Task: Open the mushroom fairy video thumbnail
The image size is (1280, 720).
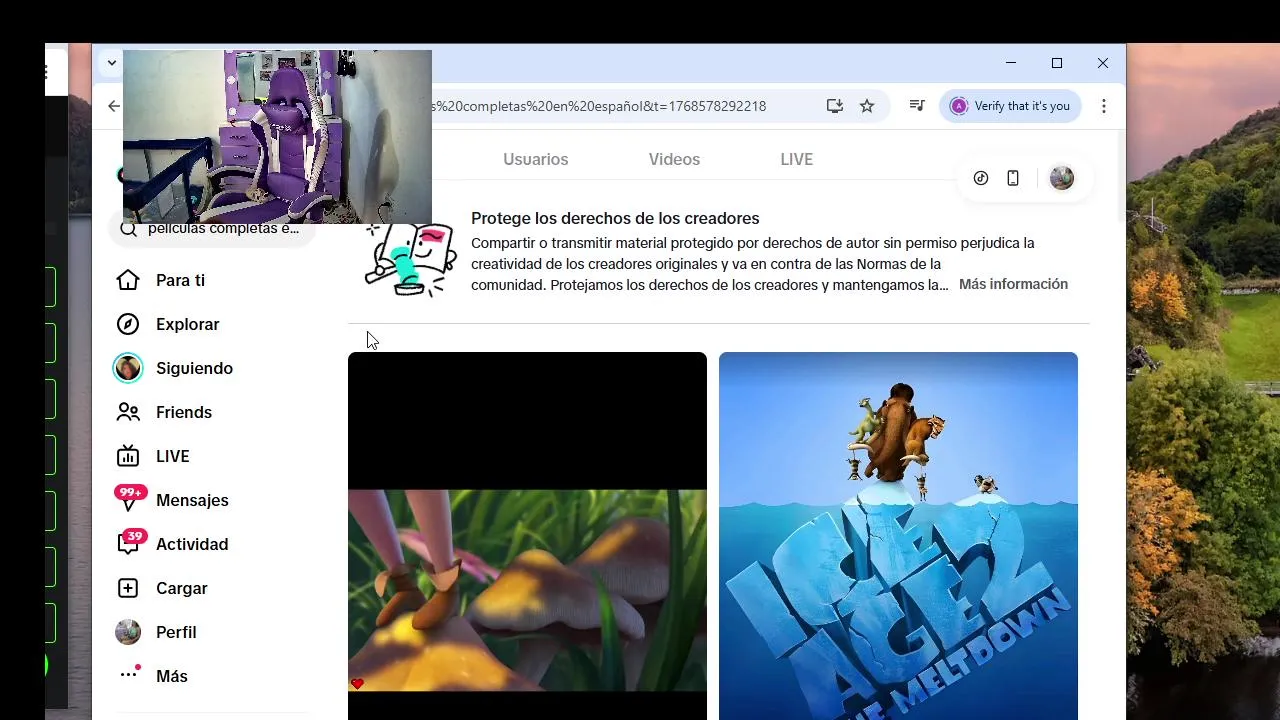Action: 527,536
